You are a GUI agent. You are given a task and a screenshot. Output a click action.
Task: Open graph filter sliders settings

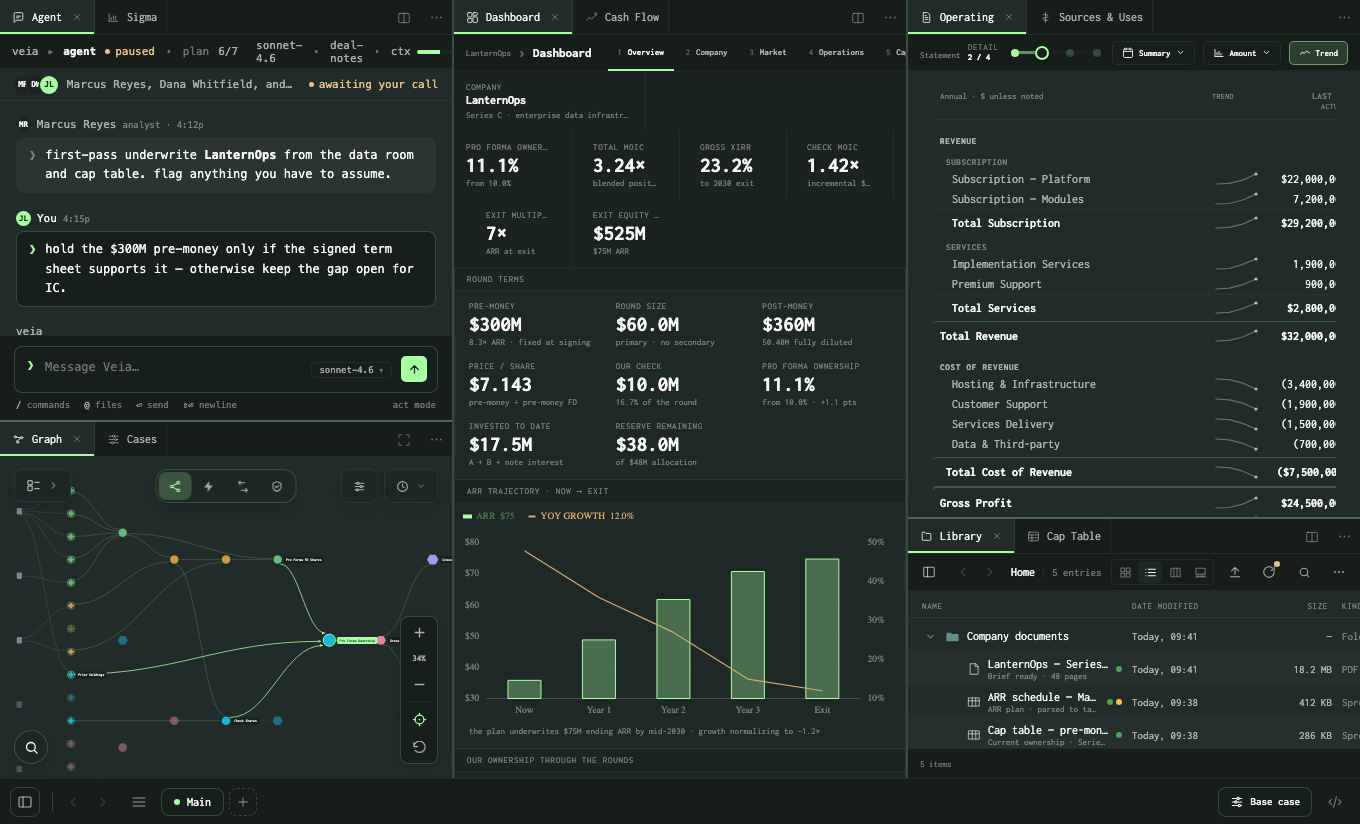[359, 486]
